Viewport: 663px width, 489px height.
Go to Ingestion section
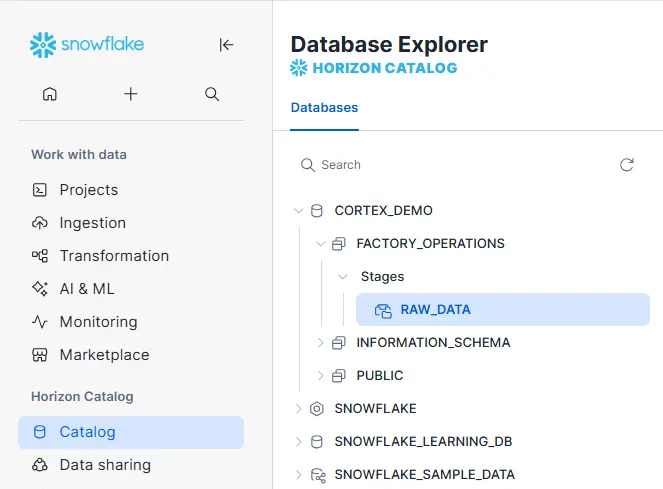pos(92,223)
